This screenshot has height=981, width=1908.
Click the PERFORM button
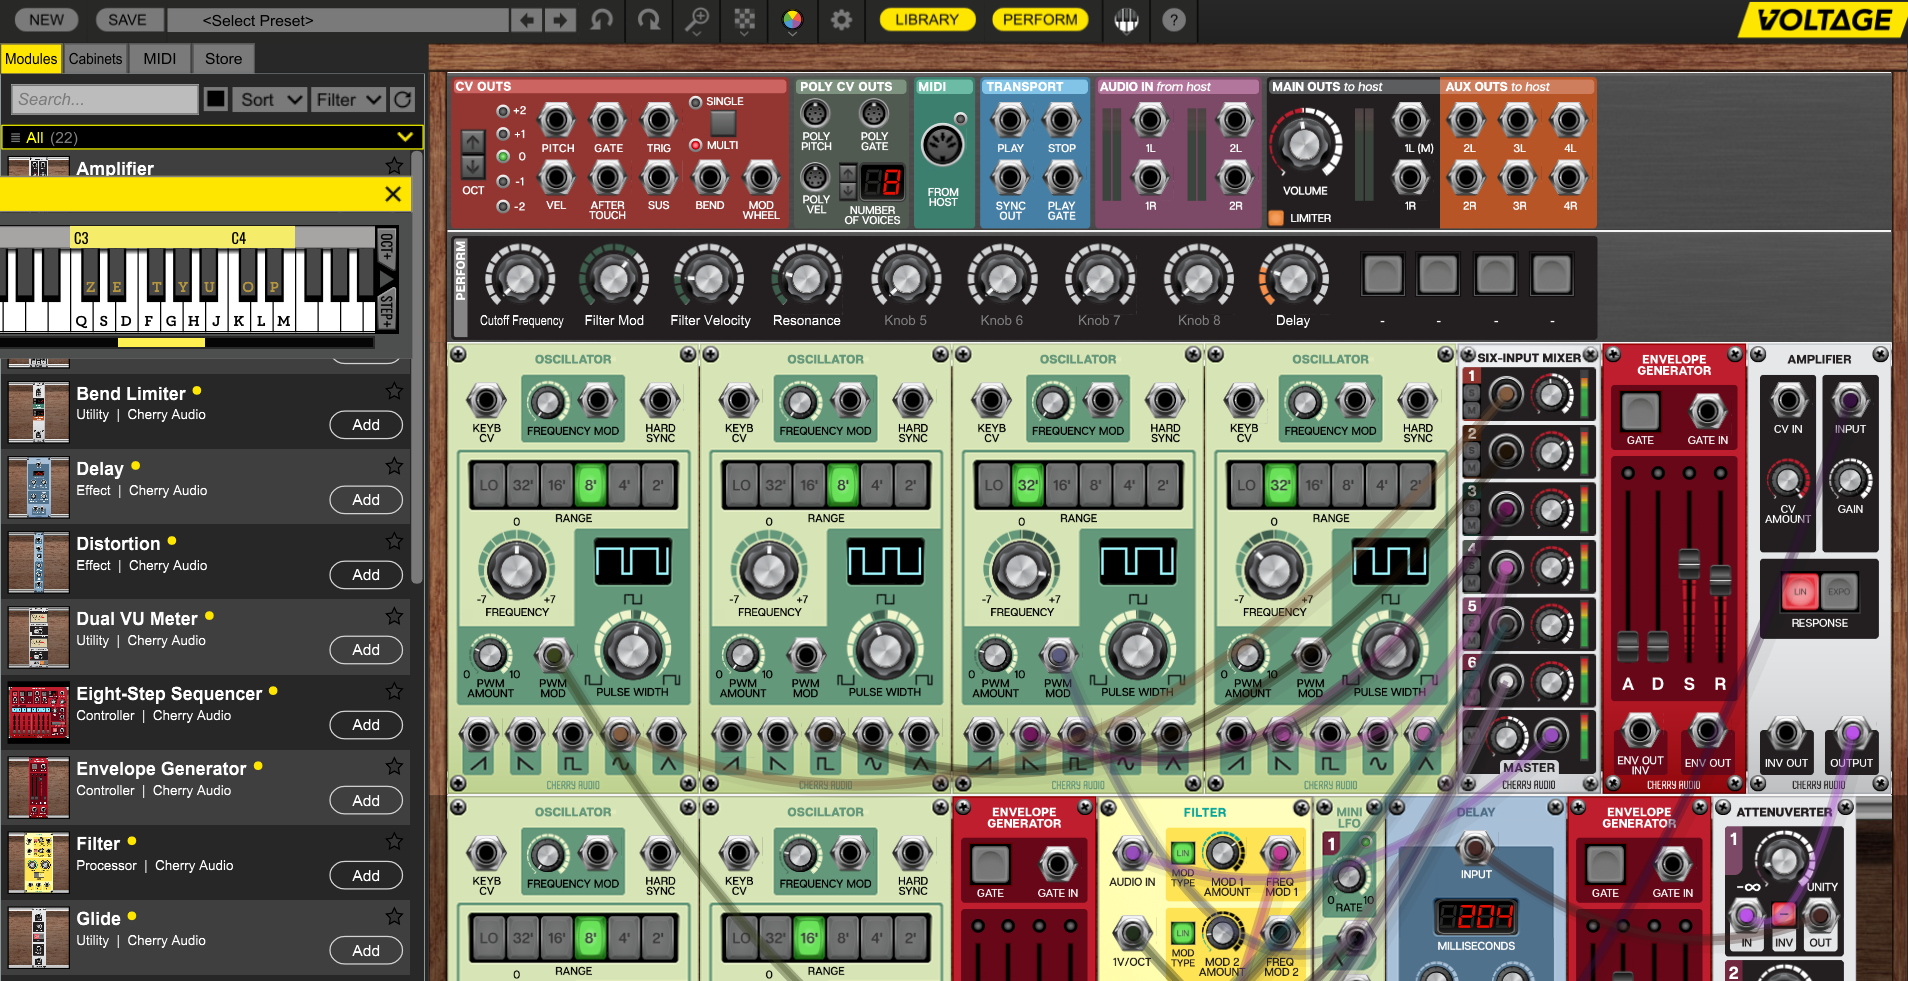pos(1040,19)
